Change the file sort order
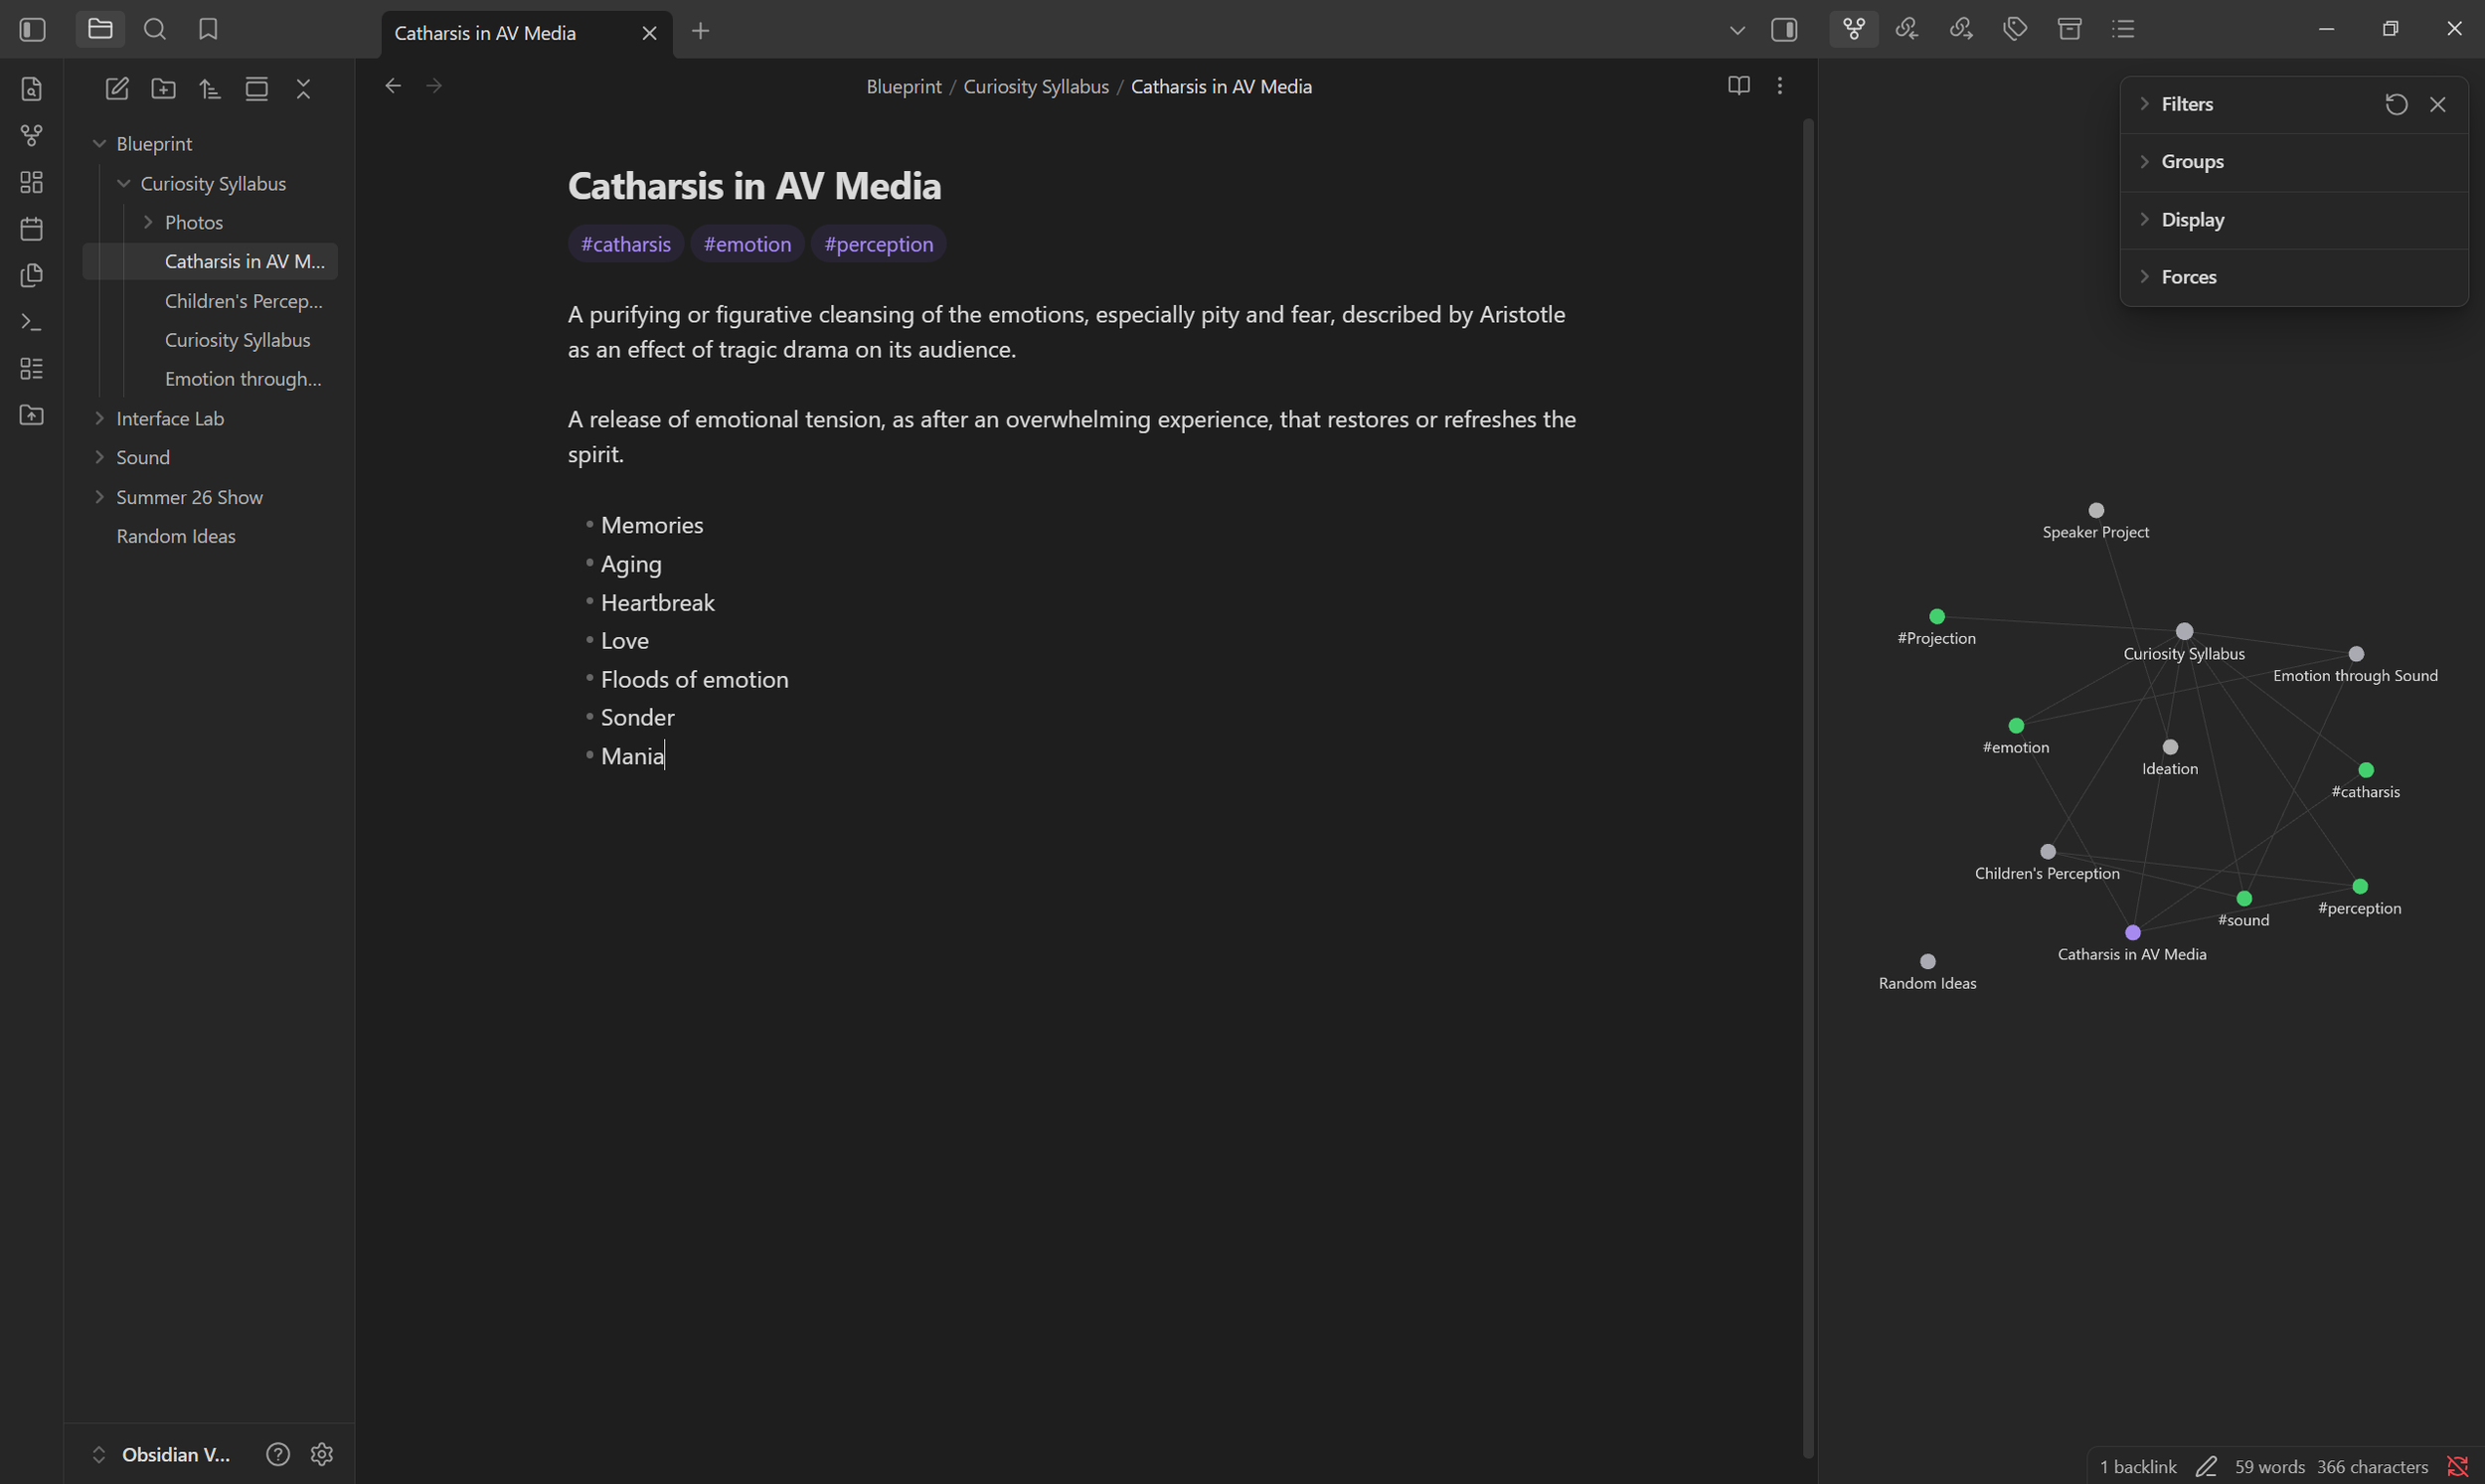Image resolution: width=2485 pixels, height=1484 pixels. coord(210,89)
